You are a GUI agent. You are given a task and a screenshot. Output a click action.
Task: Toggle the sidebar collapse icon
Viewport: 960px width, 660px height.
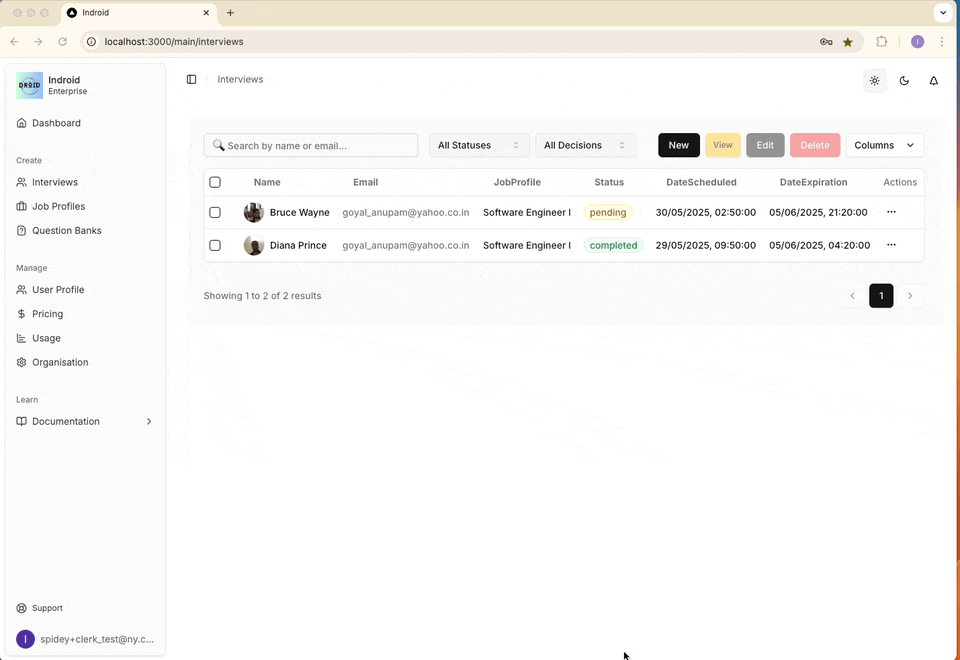click(191, 80)
